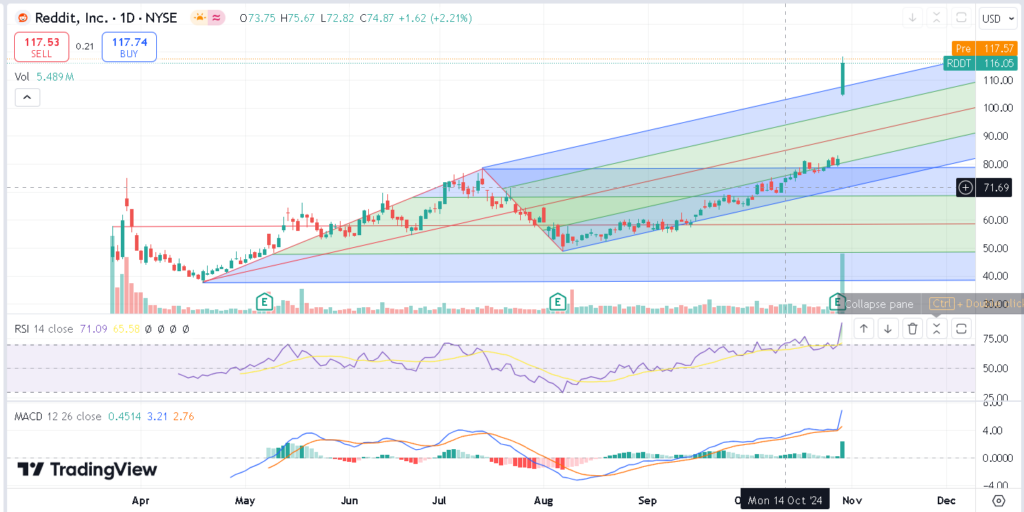Click the earnings E marker in early August
Screen dimensions: 1024x512
pos(557,302)
